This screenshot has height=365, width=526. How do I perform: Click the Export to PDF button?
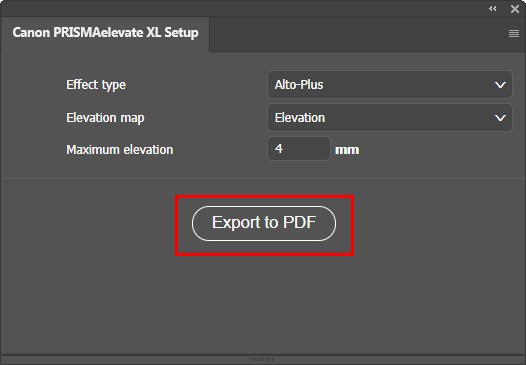264,223
